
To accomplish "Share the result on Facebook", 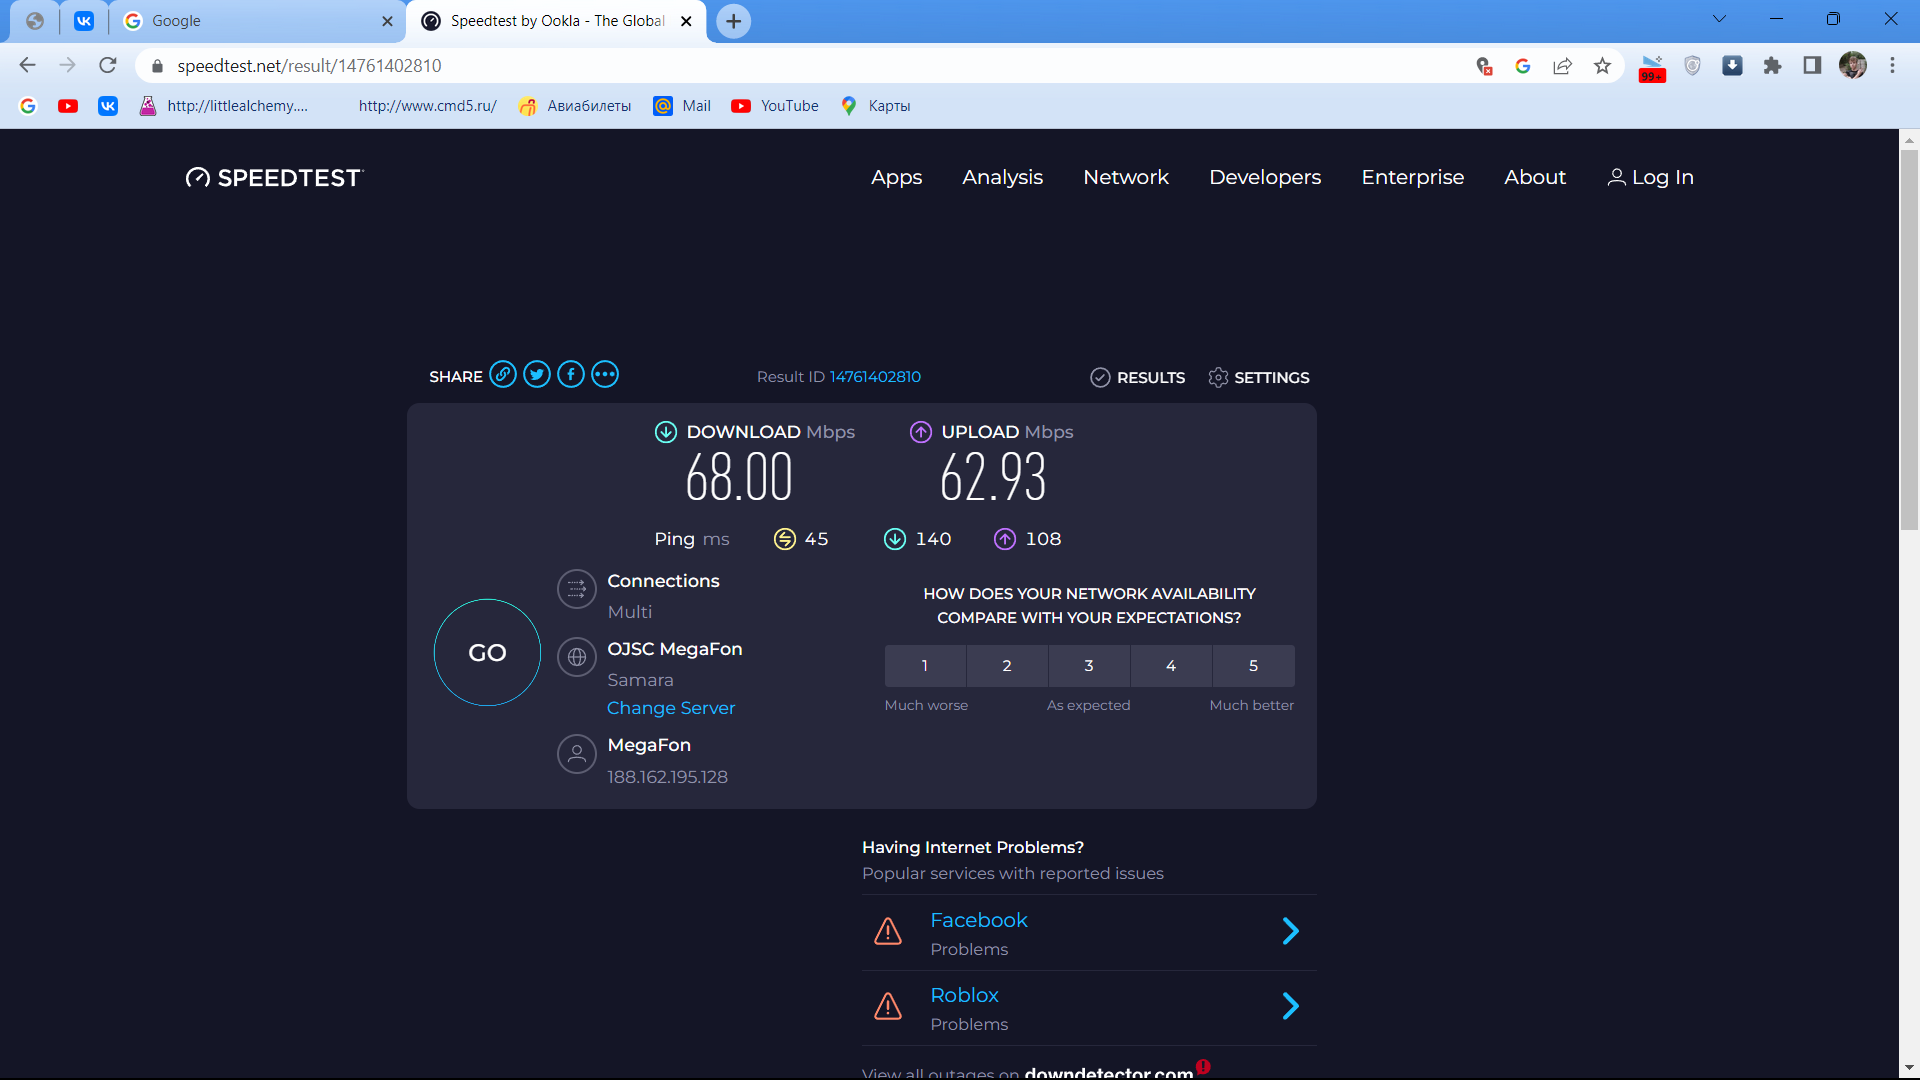I will pos(571,375).
